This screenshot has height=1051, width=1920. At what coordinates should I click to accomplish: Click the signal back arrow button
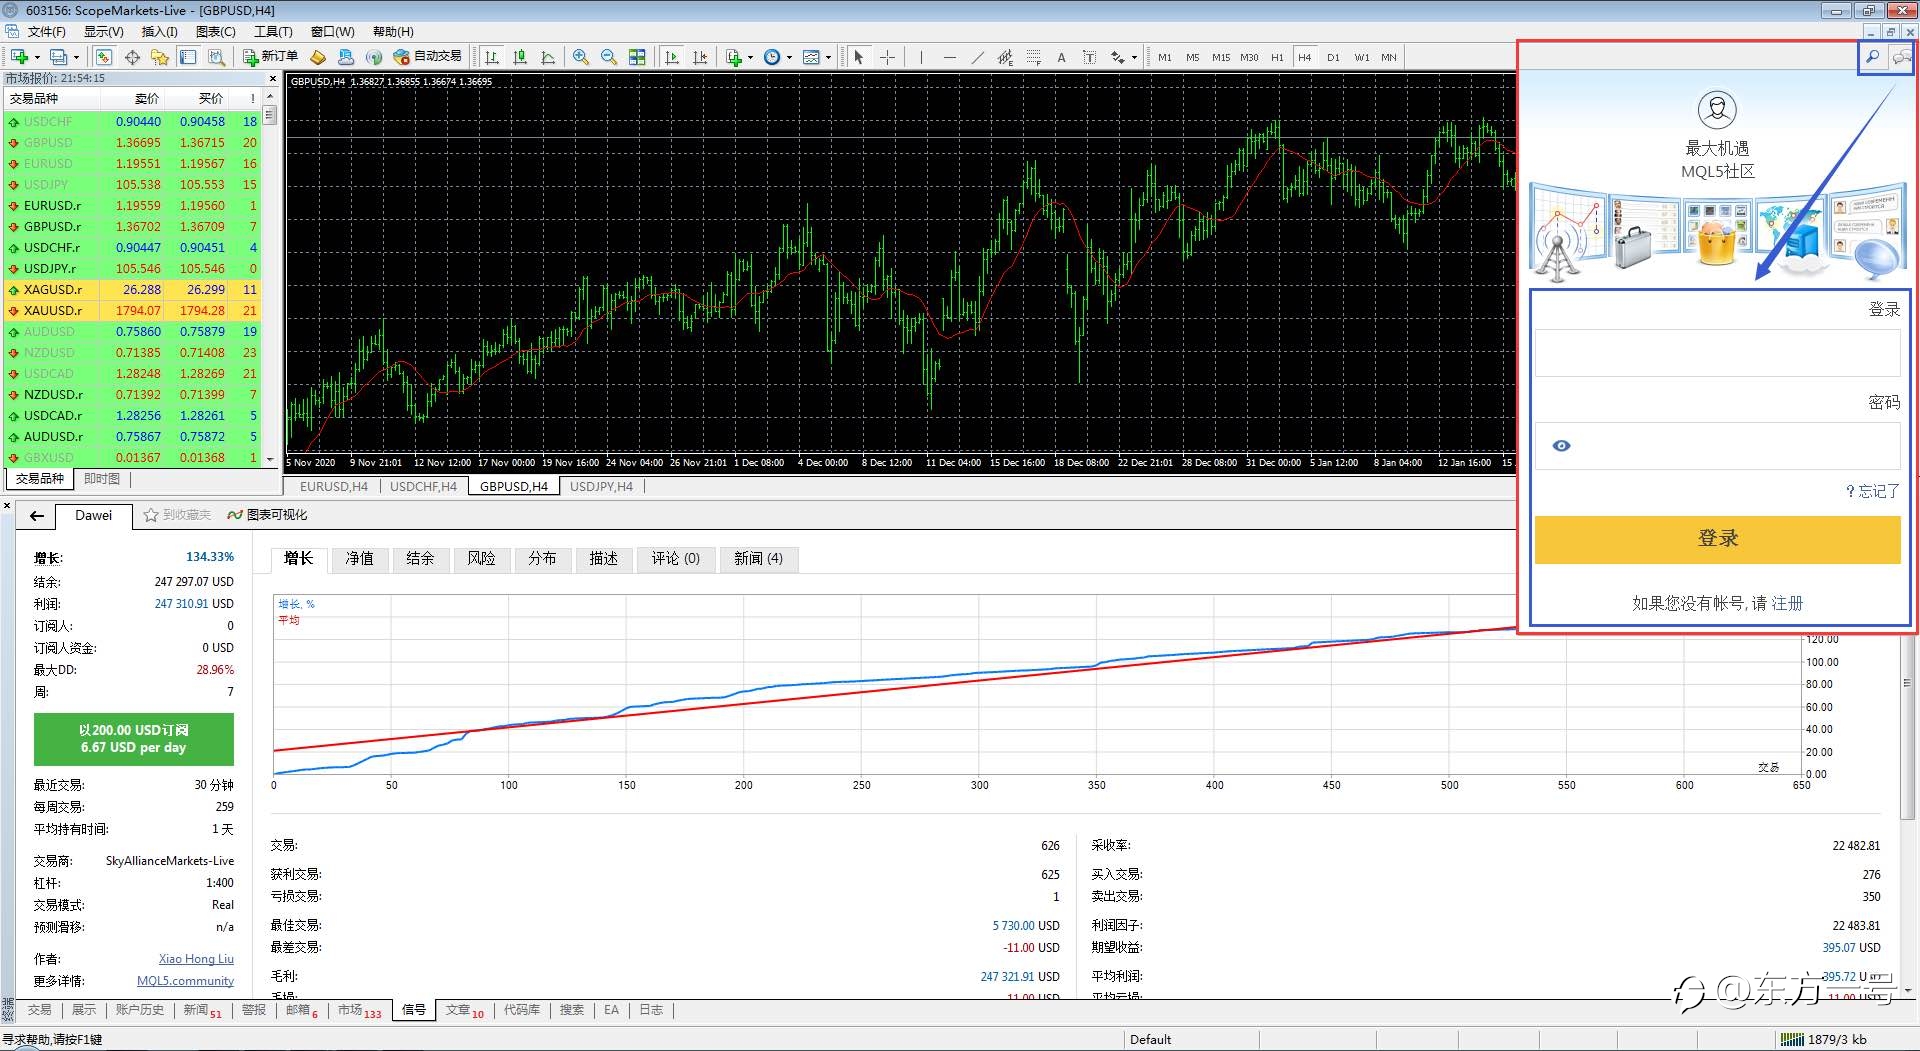[37, 516]
